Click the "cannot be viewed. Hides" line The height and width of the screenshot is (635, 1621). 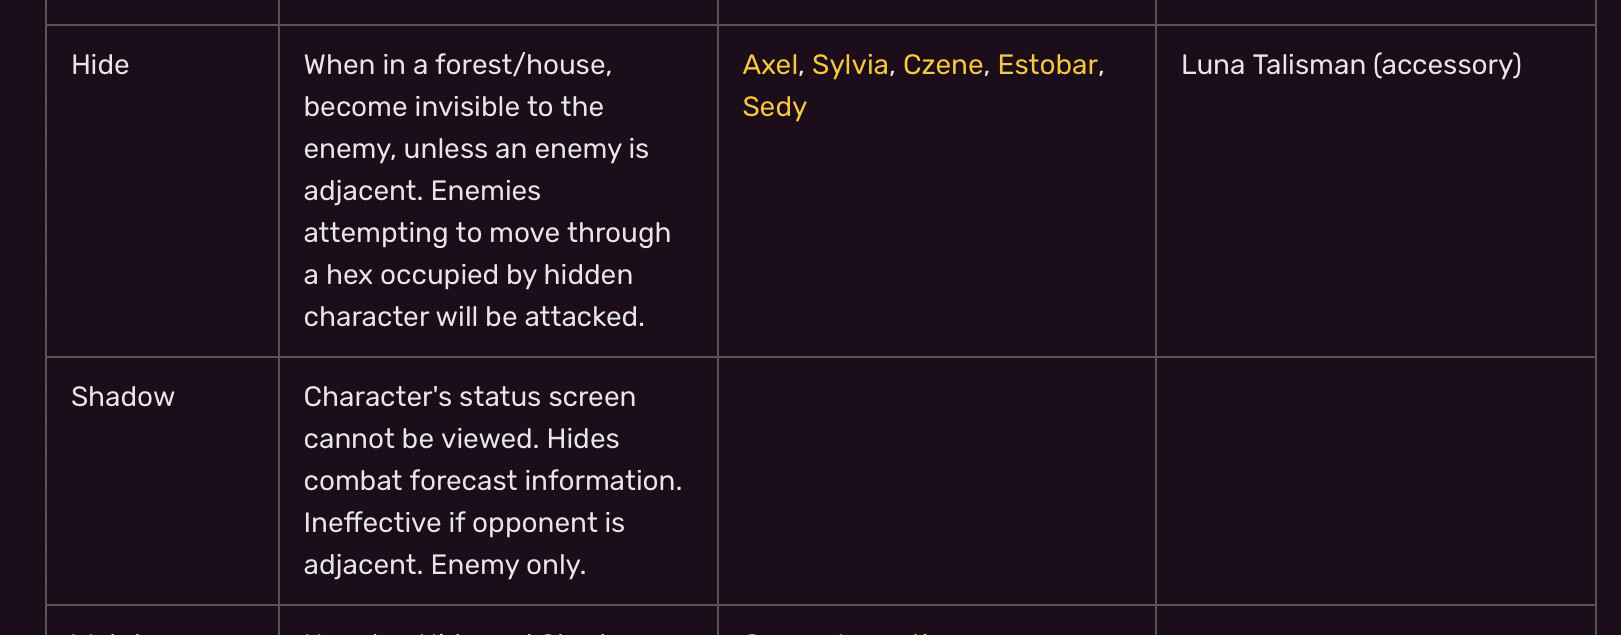461,439
